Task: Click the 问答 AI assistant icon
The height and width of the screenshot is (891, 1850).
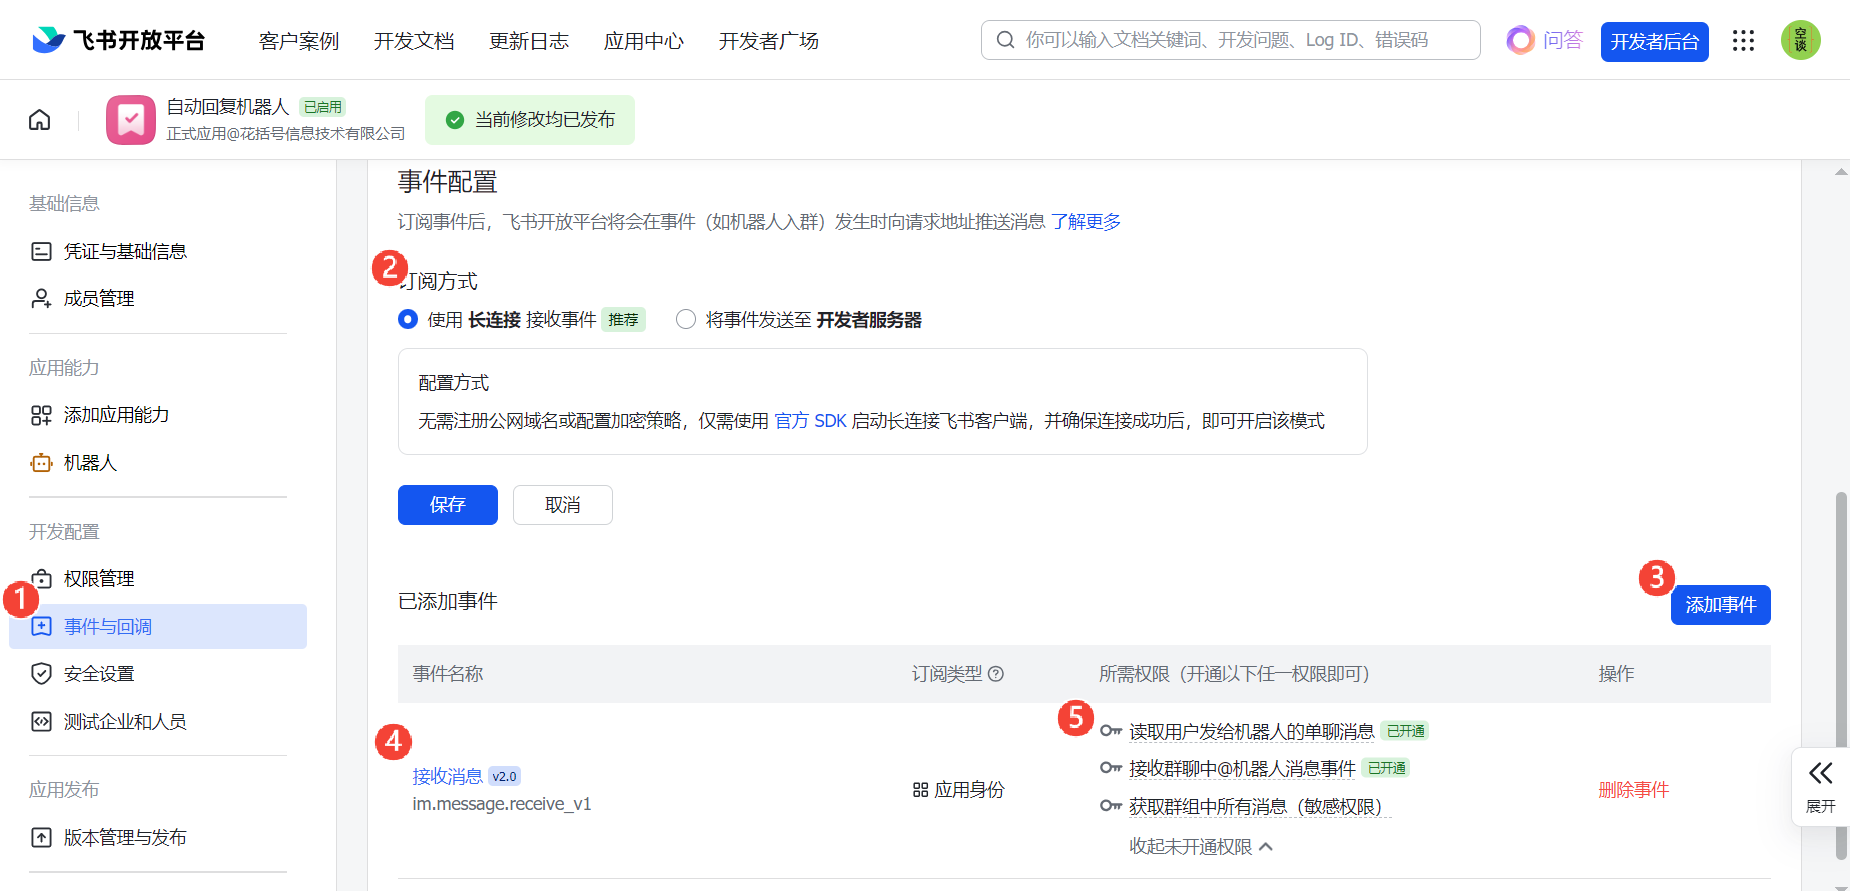Action: pyautogui.click(x=1520, y=41)
